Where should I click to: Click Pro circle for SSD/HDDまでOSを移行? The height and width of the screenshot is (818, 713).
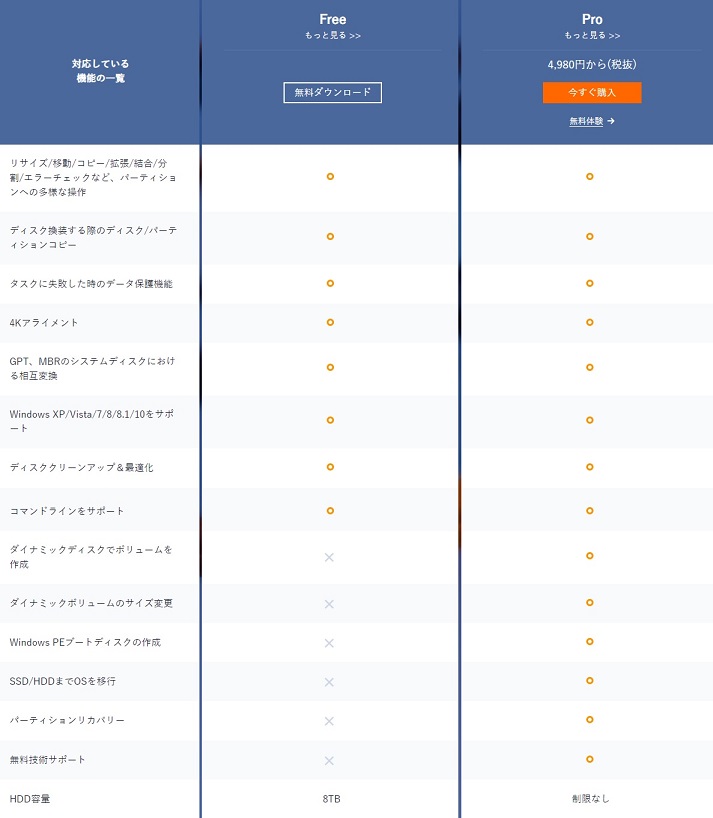coord(589,681)
